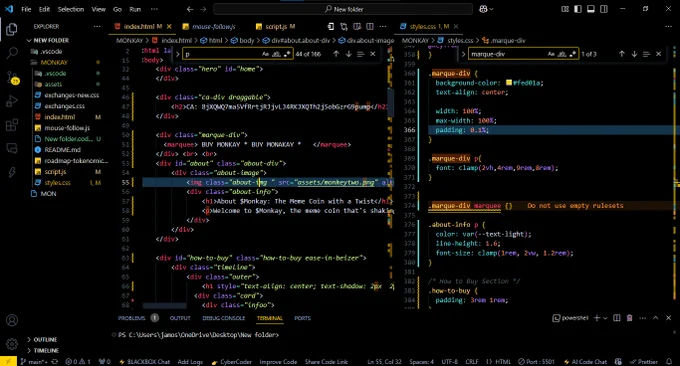Click the #fed01a color swatch
The width and height of the screenshot is (680, 366).
509,82
